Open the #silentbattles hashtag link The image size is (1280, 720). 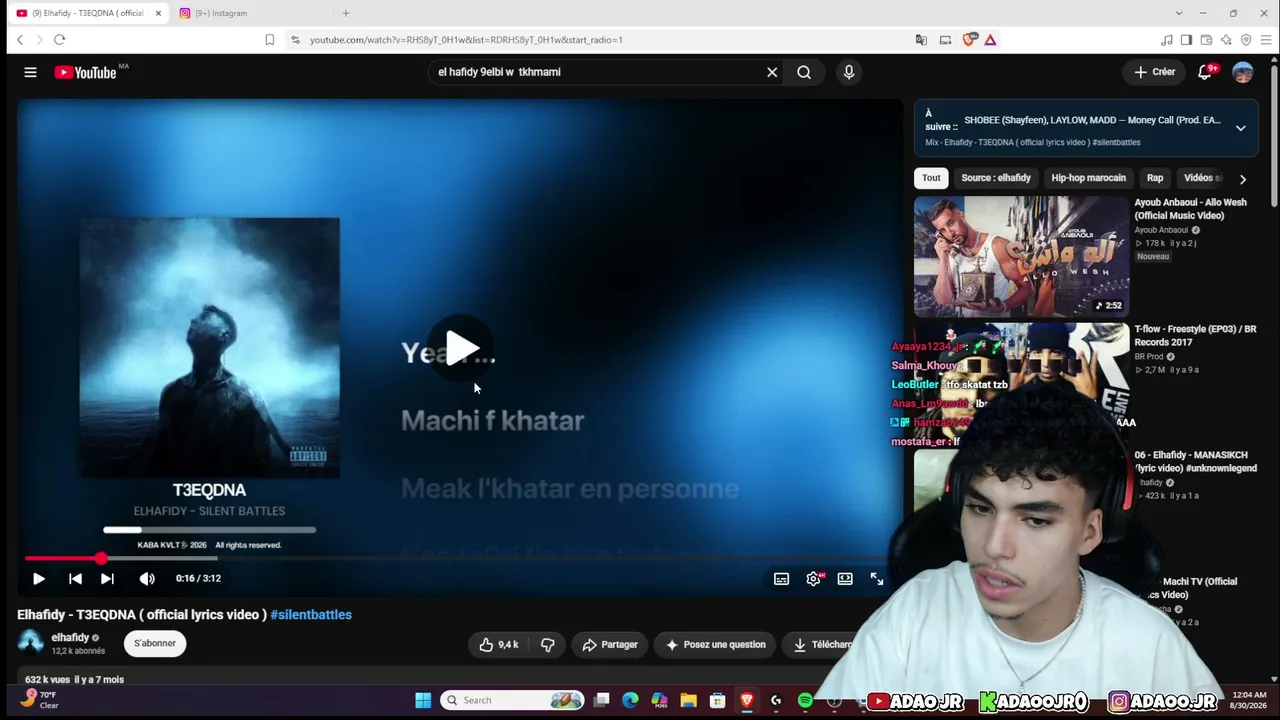tap(311, 614)
